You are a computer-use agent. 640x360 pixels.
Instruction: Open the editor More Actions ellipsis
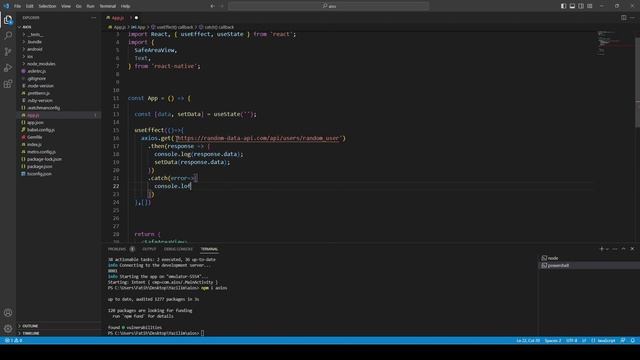pos(632,18)
